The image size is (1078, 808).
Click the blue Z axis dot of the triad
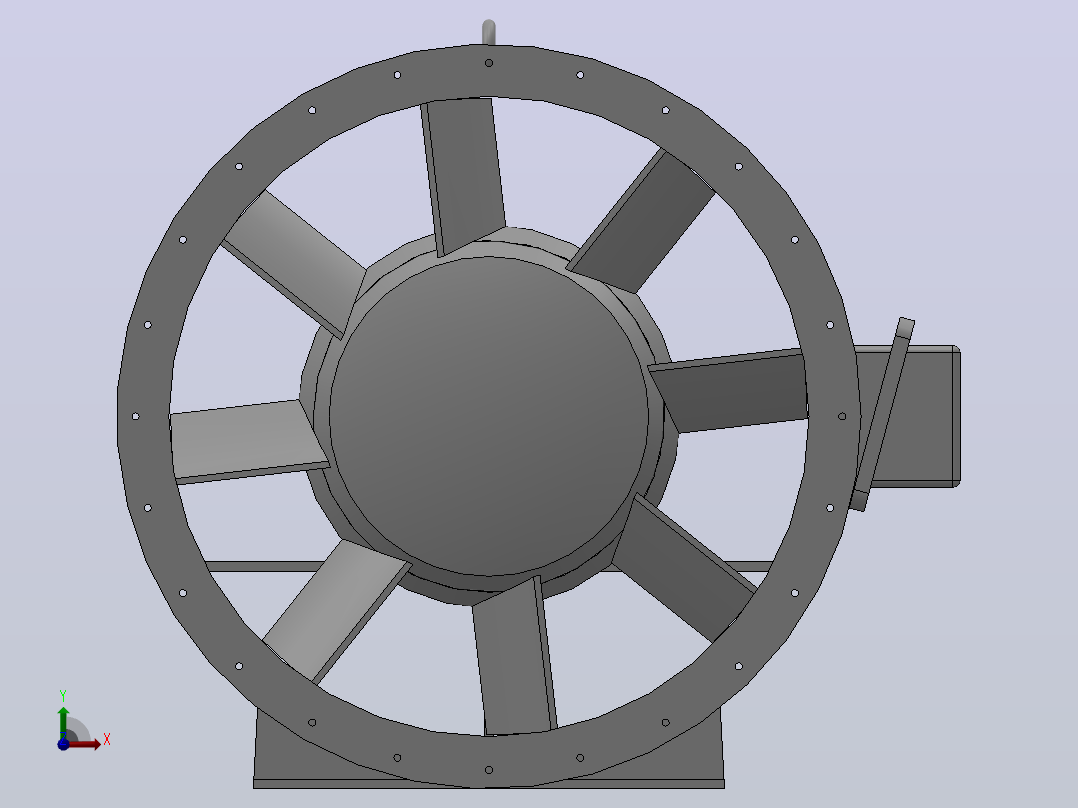click(x=63, y=744)
